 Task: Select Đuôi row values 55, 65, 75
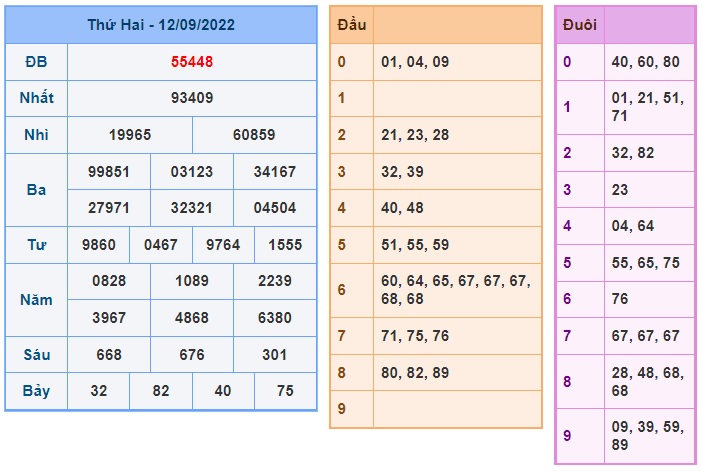[646, 263]
